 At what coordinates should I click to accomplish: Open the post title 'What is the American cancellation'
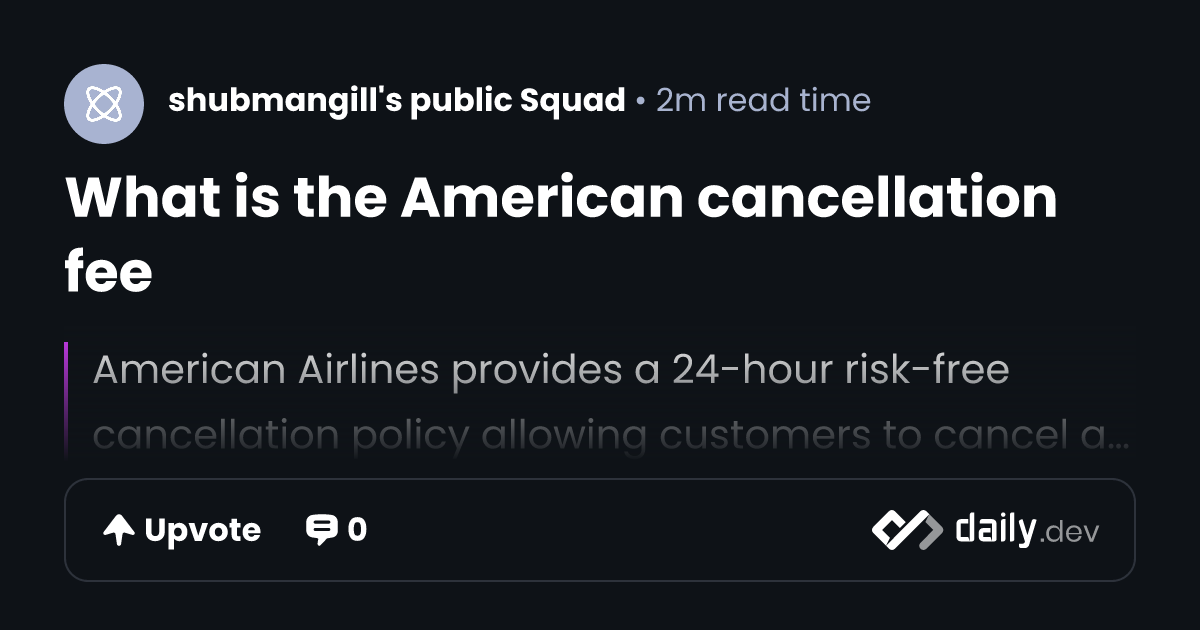[x=561, y=198]
